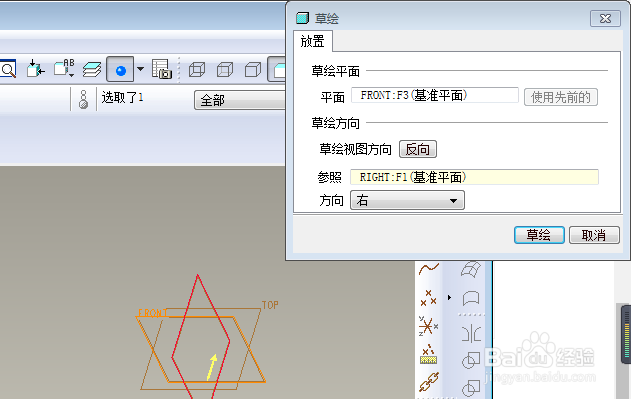The image size is (631, 399).
Task: Click the yellow direction arrow in viewport
Action: [x=212, y=367]
